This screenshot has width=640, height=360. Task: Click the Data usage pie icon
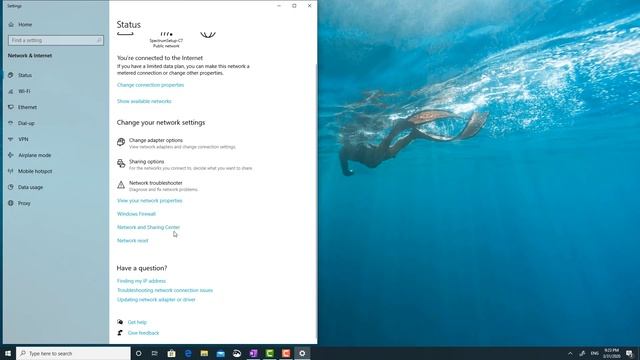(x=11, y=187)
